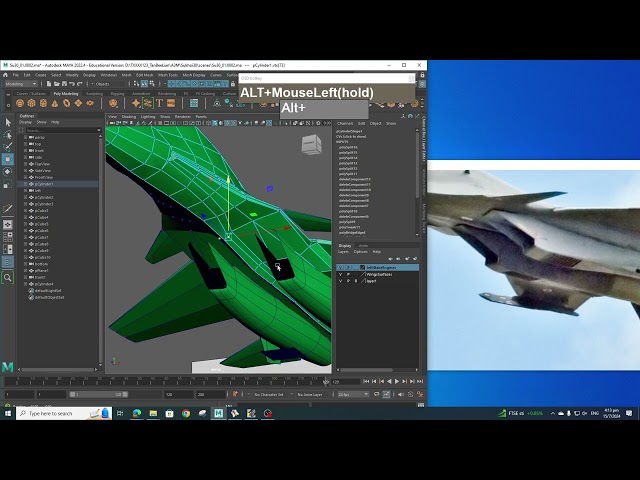Toggle the Outliner toolbox button
This screenshot has height=480, width=640.
(8, 262)
